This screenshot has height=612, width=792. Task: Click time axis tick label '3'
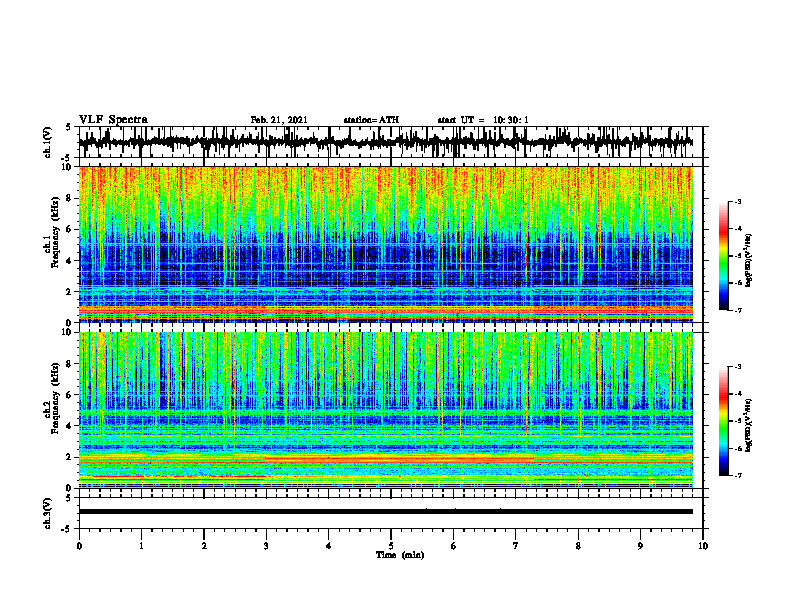pos(266,546)
